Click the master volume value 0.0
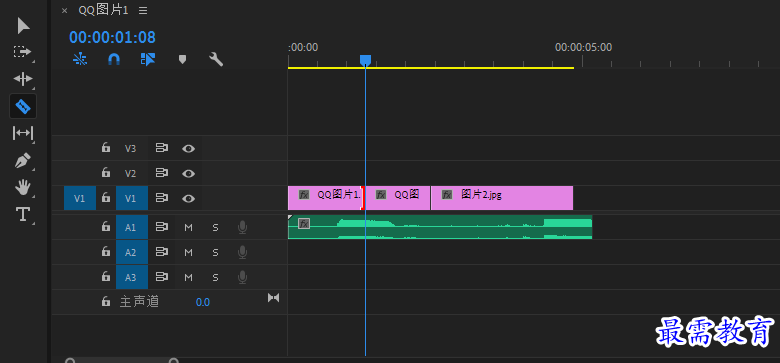780x363 pixels. coord(202,302)
